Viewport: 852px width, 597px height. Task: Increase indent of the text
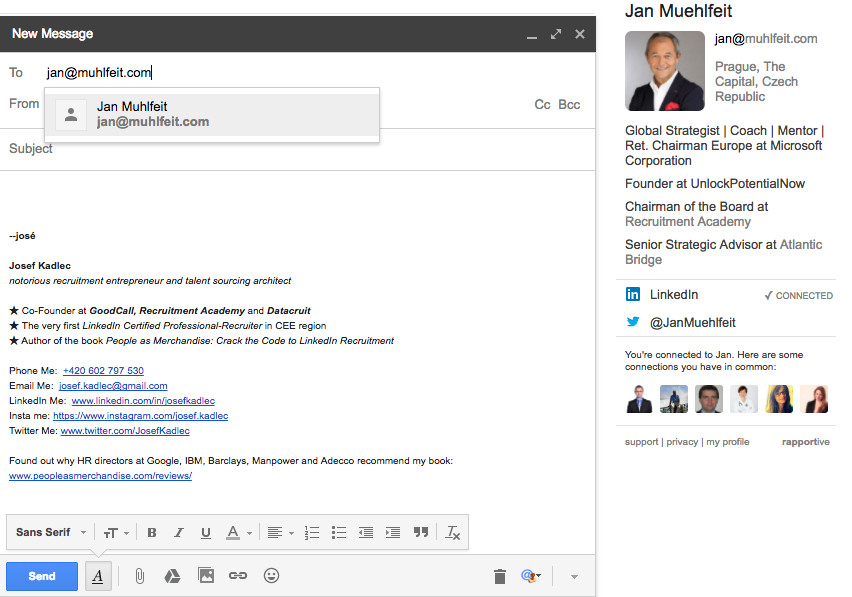393,532
